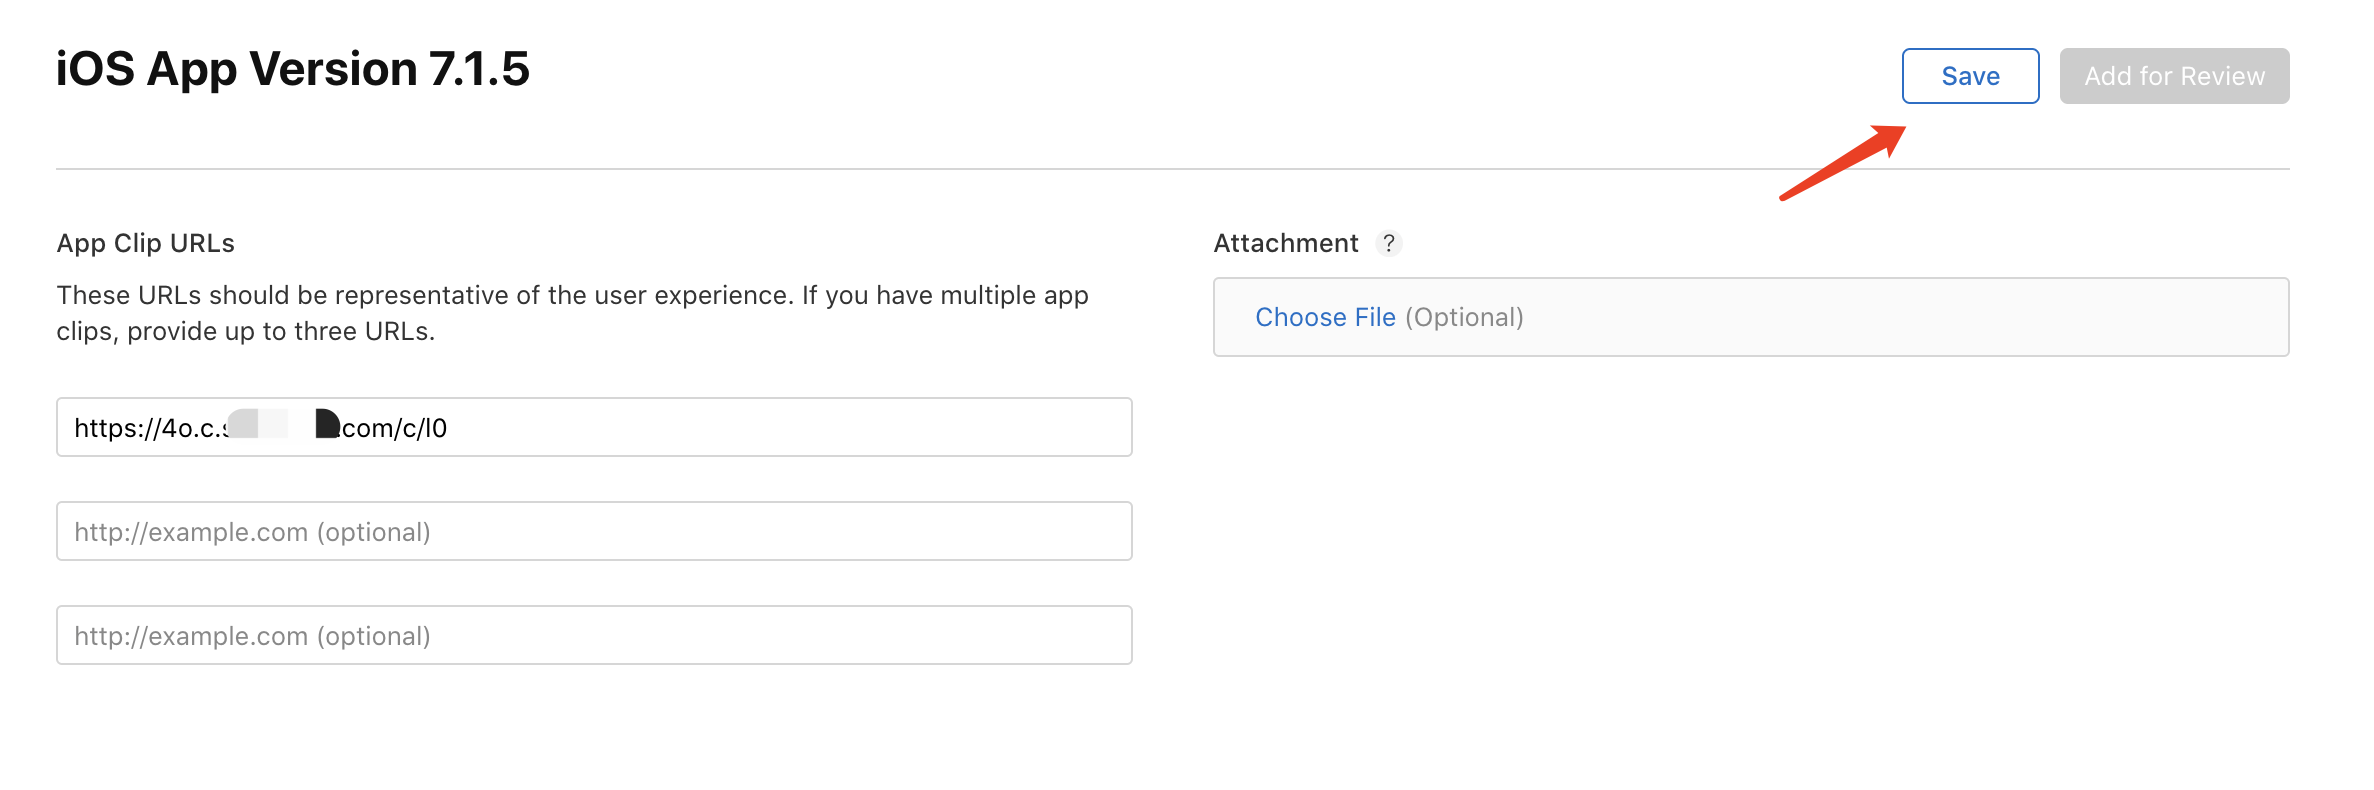Focus the third optional URL input field
The image size is (2374, 790).
tap(594, 635)
